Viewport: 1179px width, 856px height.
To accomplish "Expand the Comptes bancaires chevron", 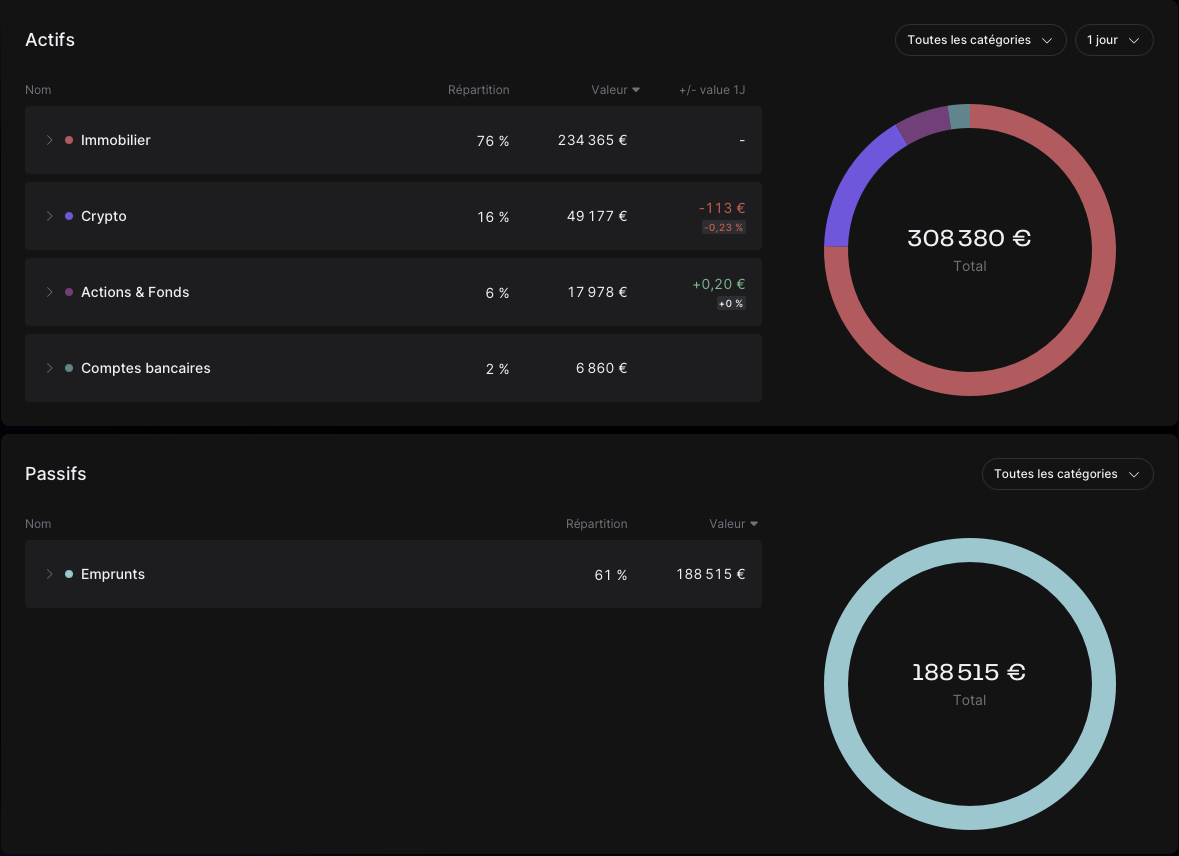I will tap(49, 368).
